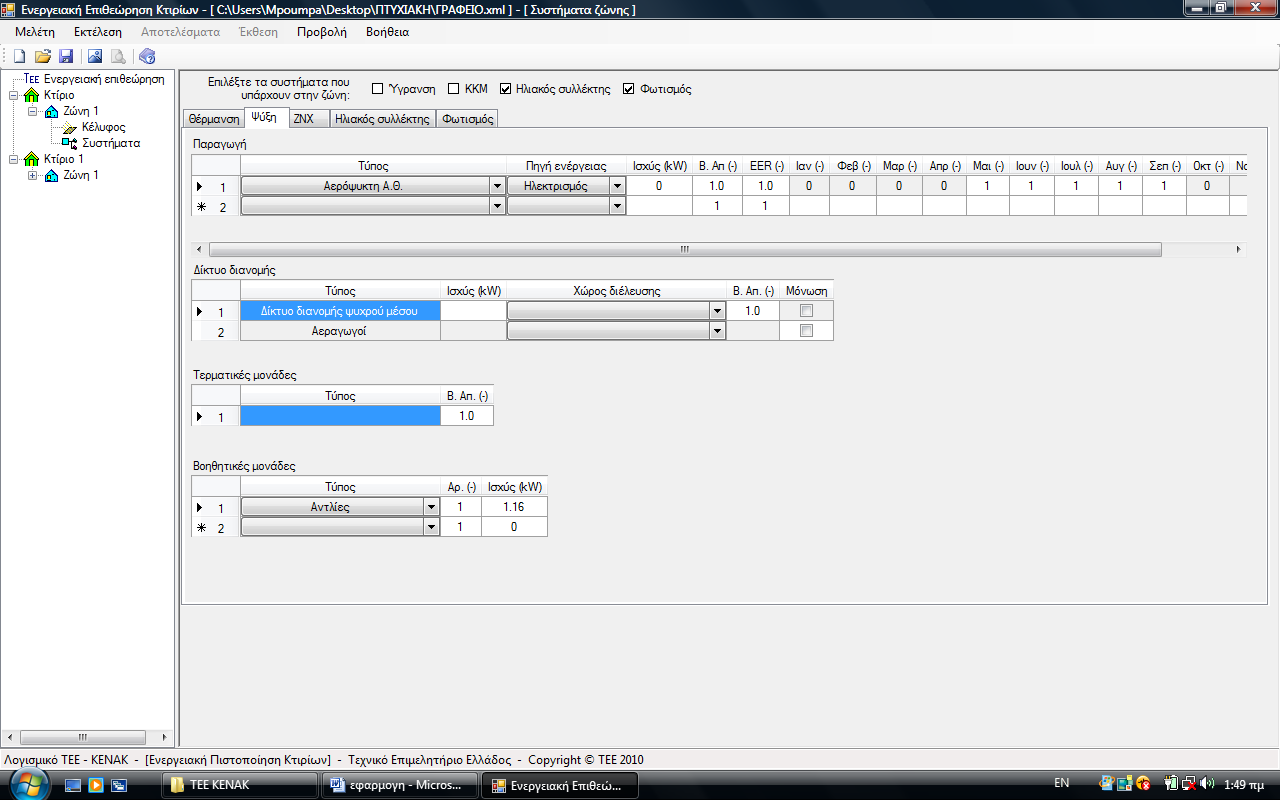This screenshot has height=800, width=1280.
Task: Open empty Πηγή ενέργειας dropdown in row 2
Action: point(617,206)
